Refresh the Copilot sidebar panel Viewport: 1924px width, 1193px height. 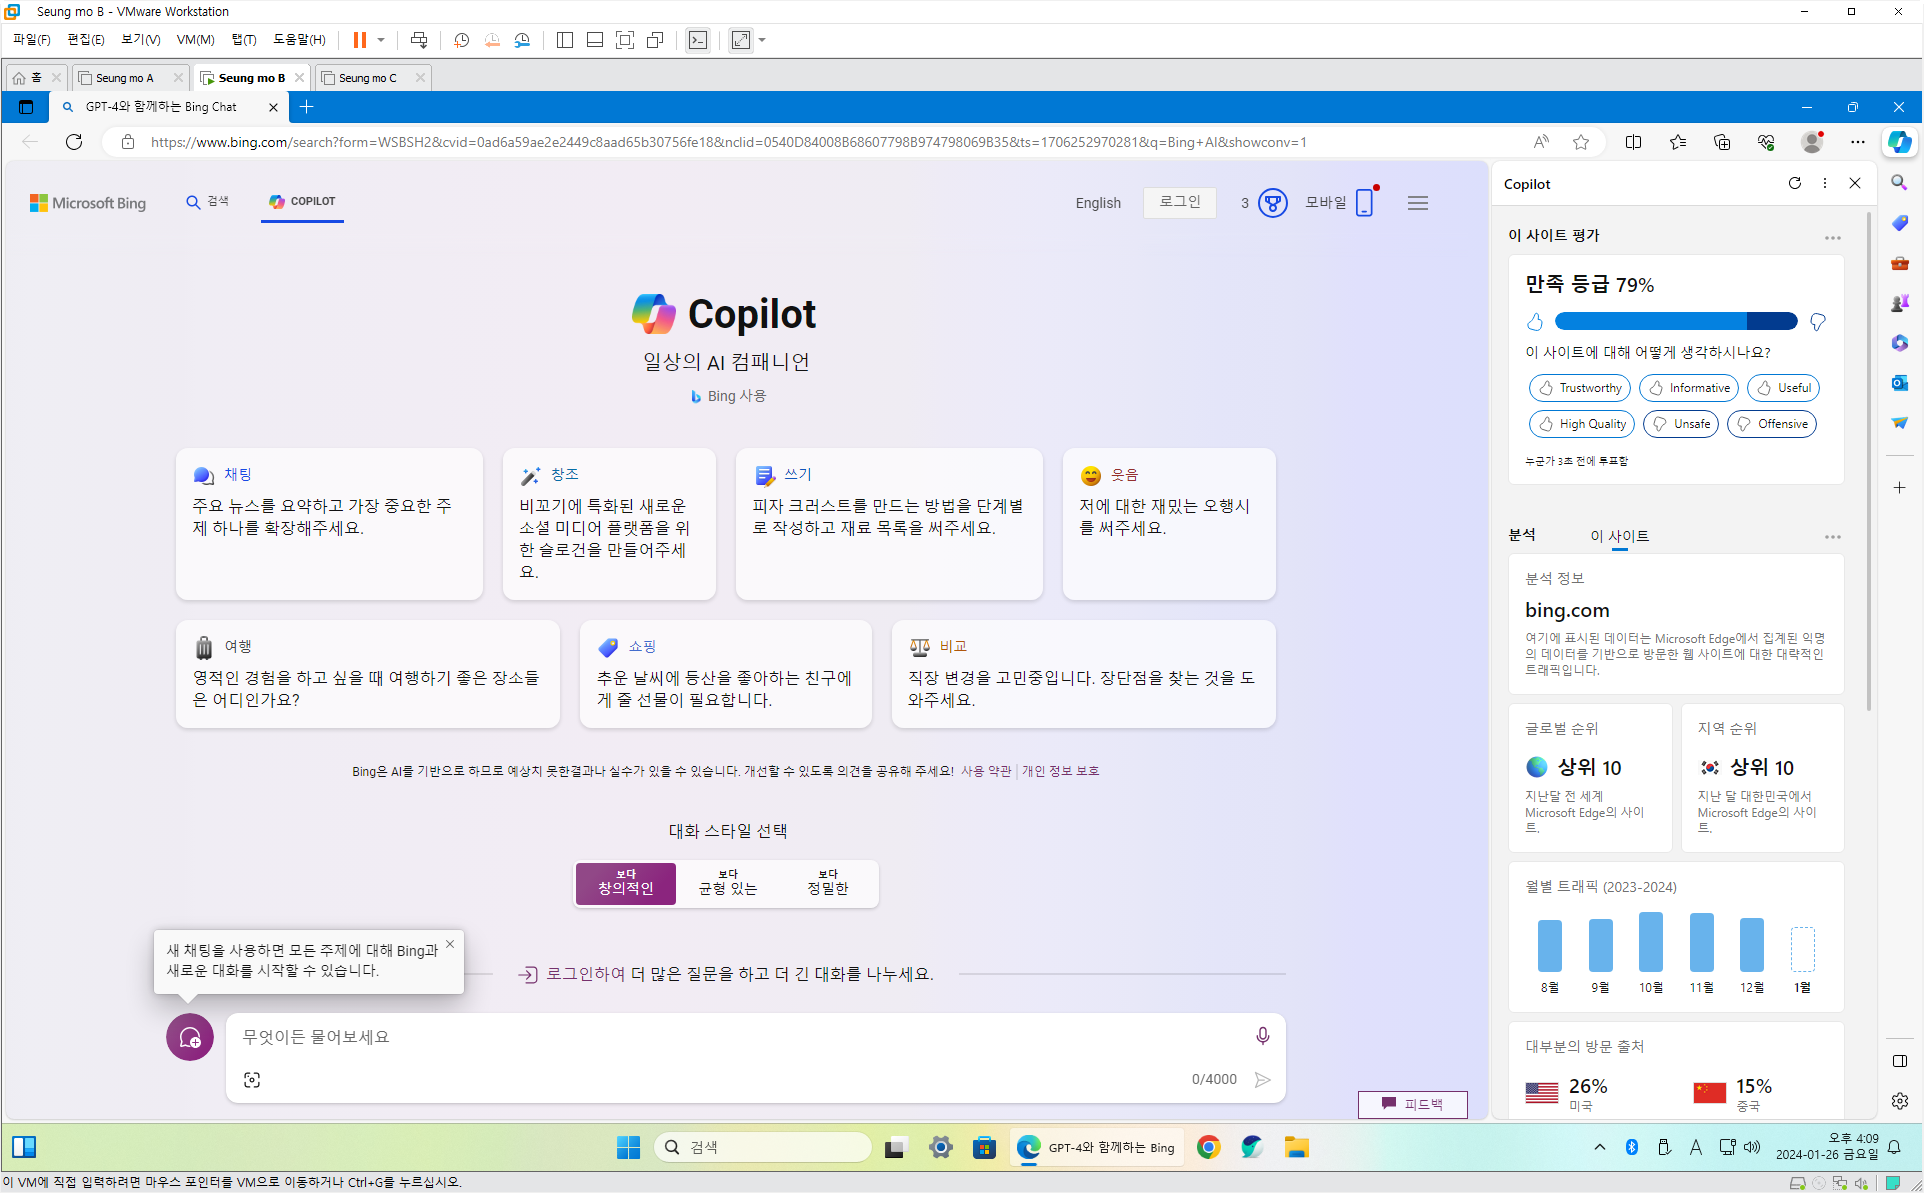(1794, 183)
